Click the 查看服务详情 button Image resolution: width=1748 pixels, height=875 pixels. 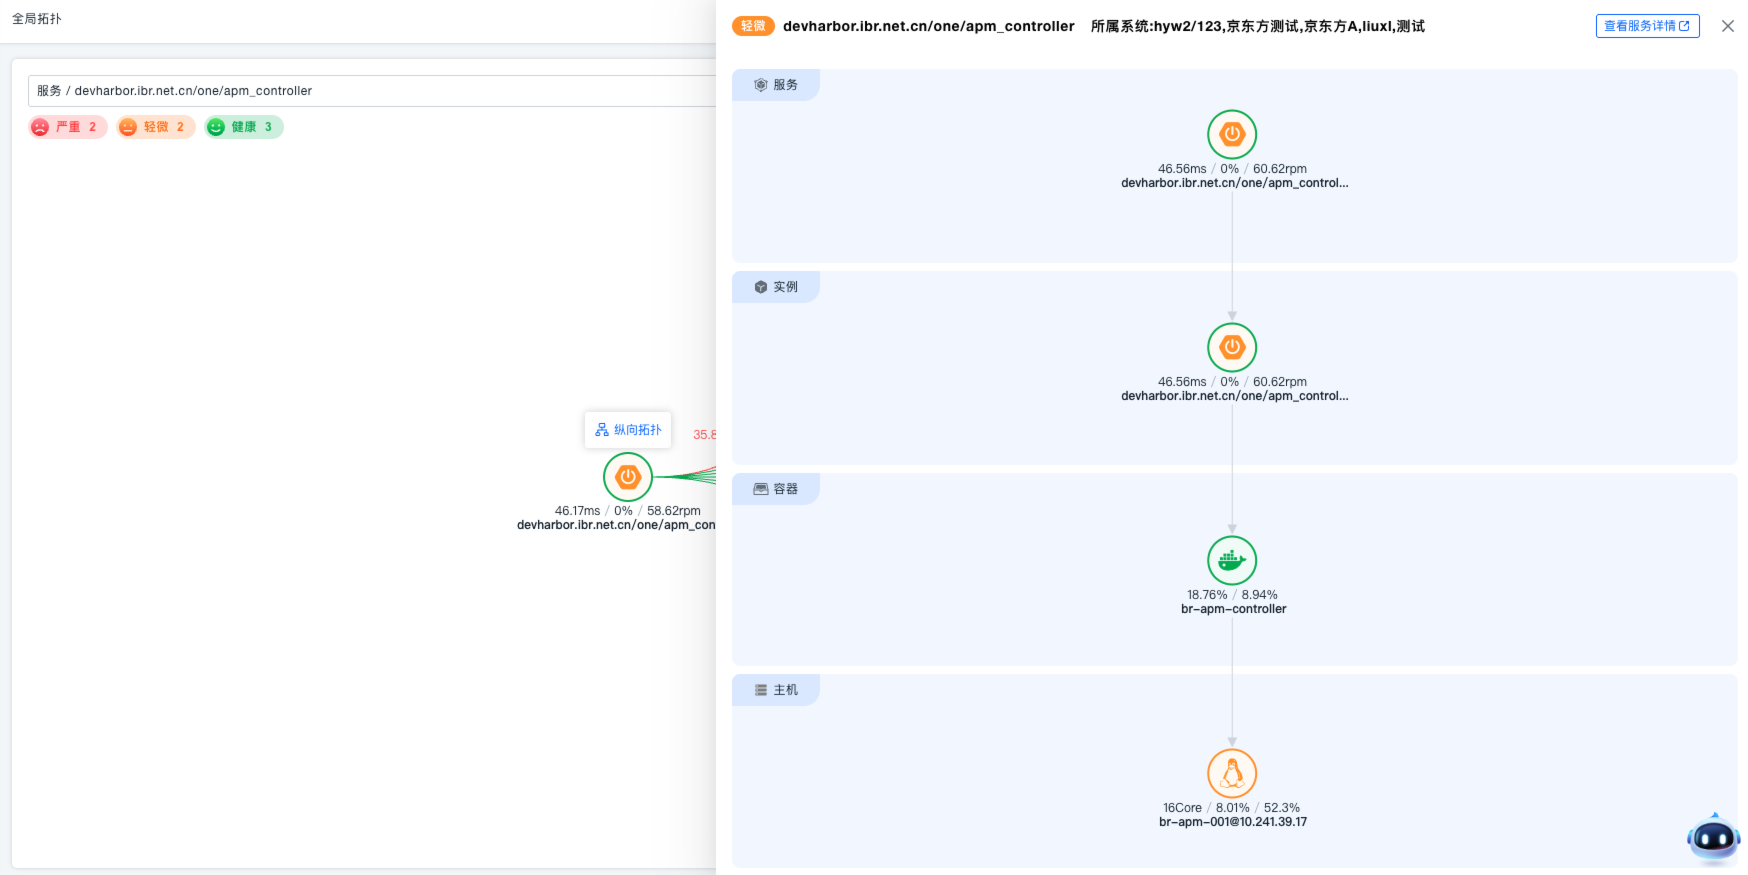[1646, 26]
